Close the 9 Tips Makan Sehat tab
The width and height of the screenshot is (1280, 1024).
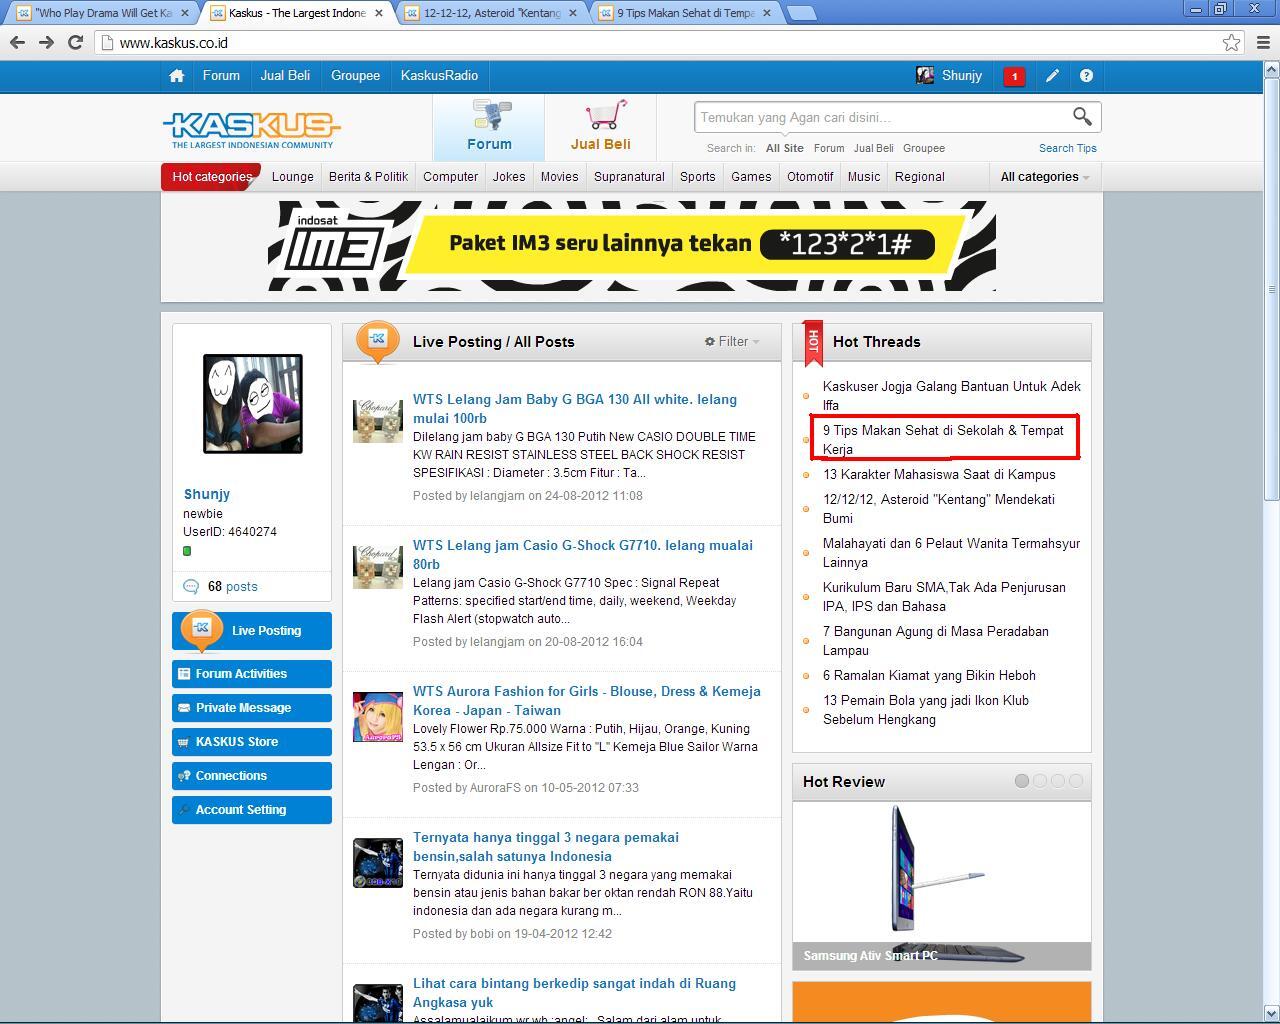coord(767,13)
